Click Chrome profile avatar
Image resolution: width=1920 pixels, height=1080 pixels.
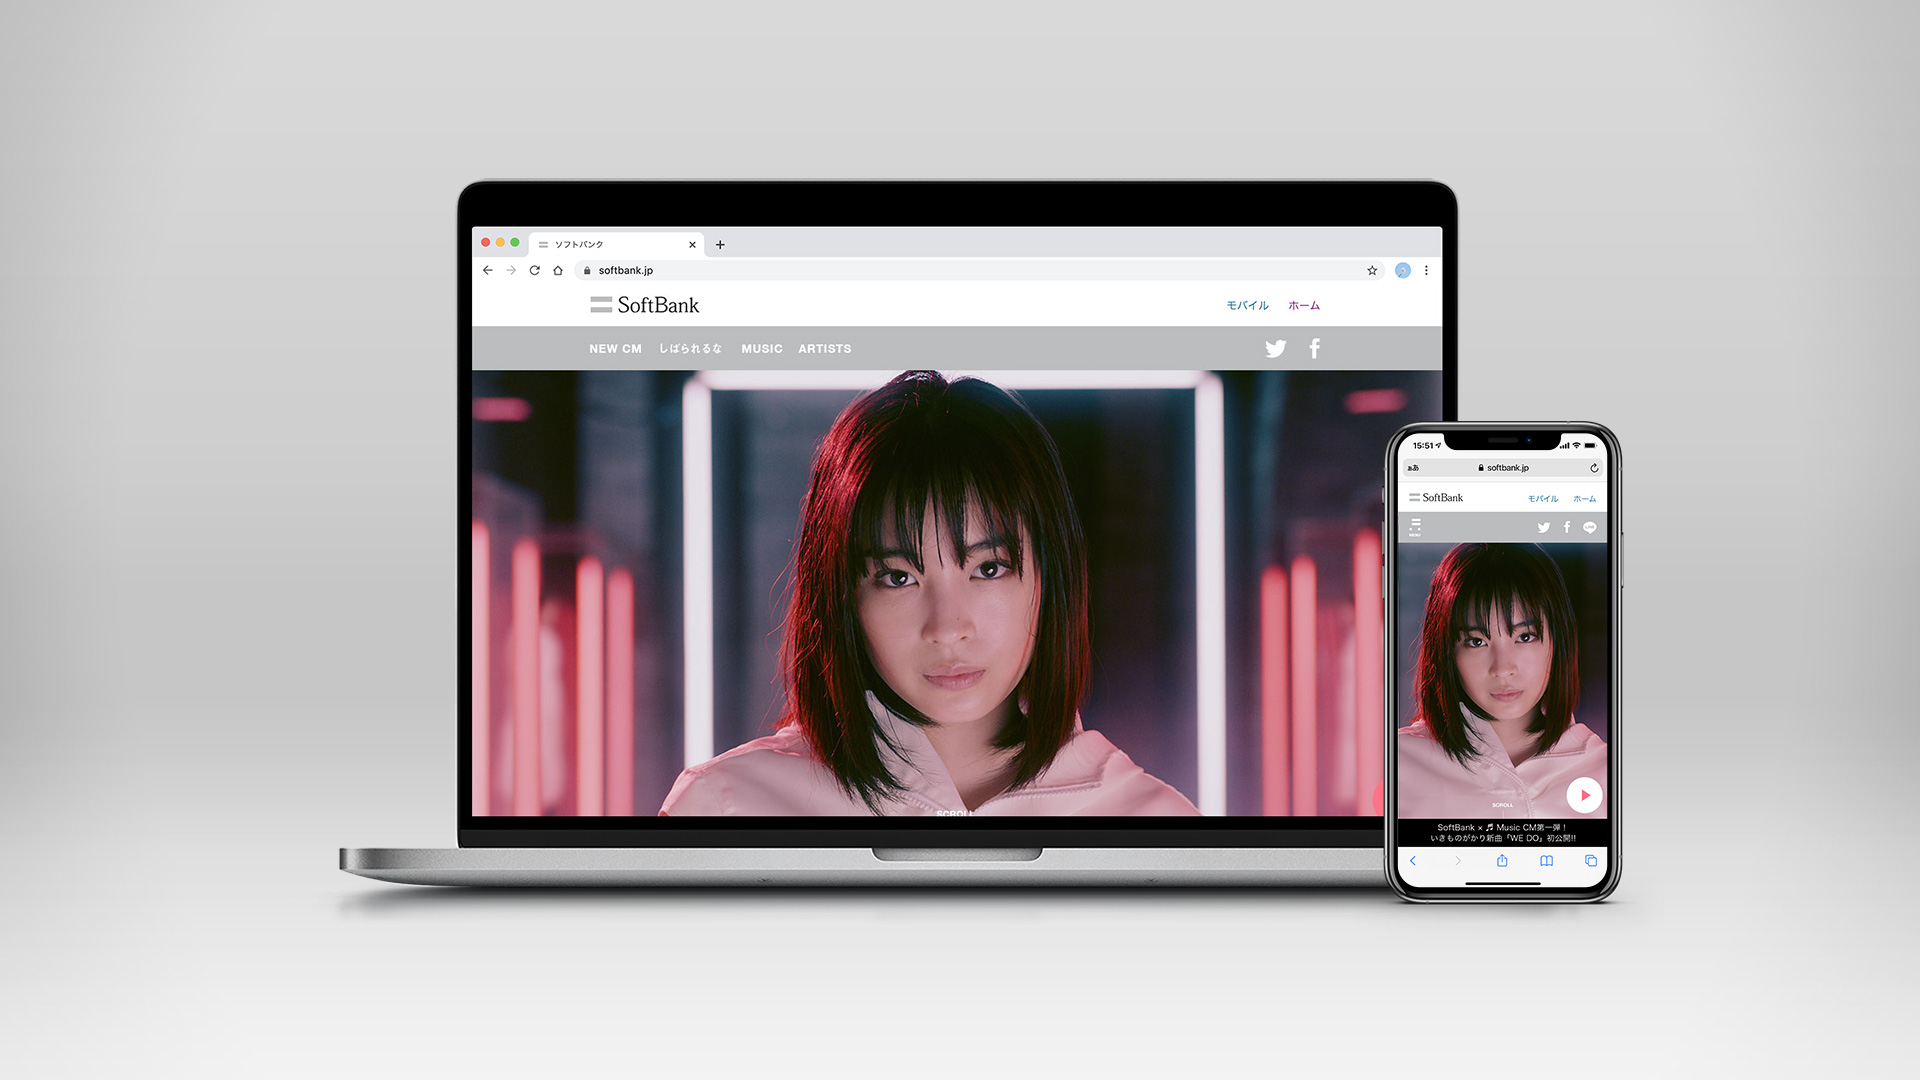click(x=1402, y=271)
